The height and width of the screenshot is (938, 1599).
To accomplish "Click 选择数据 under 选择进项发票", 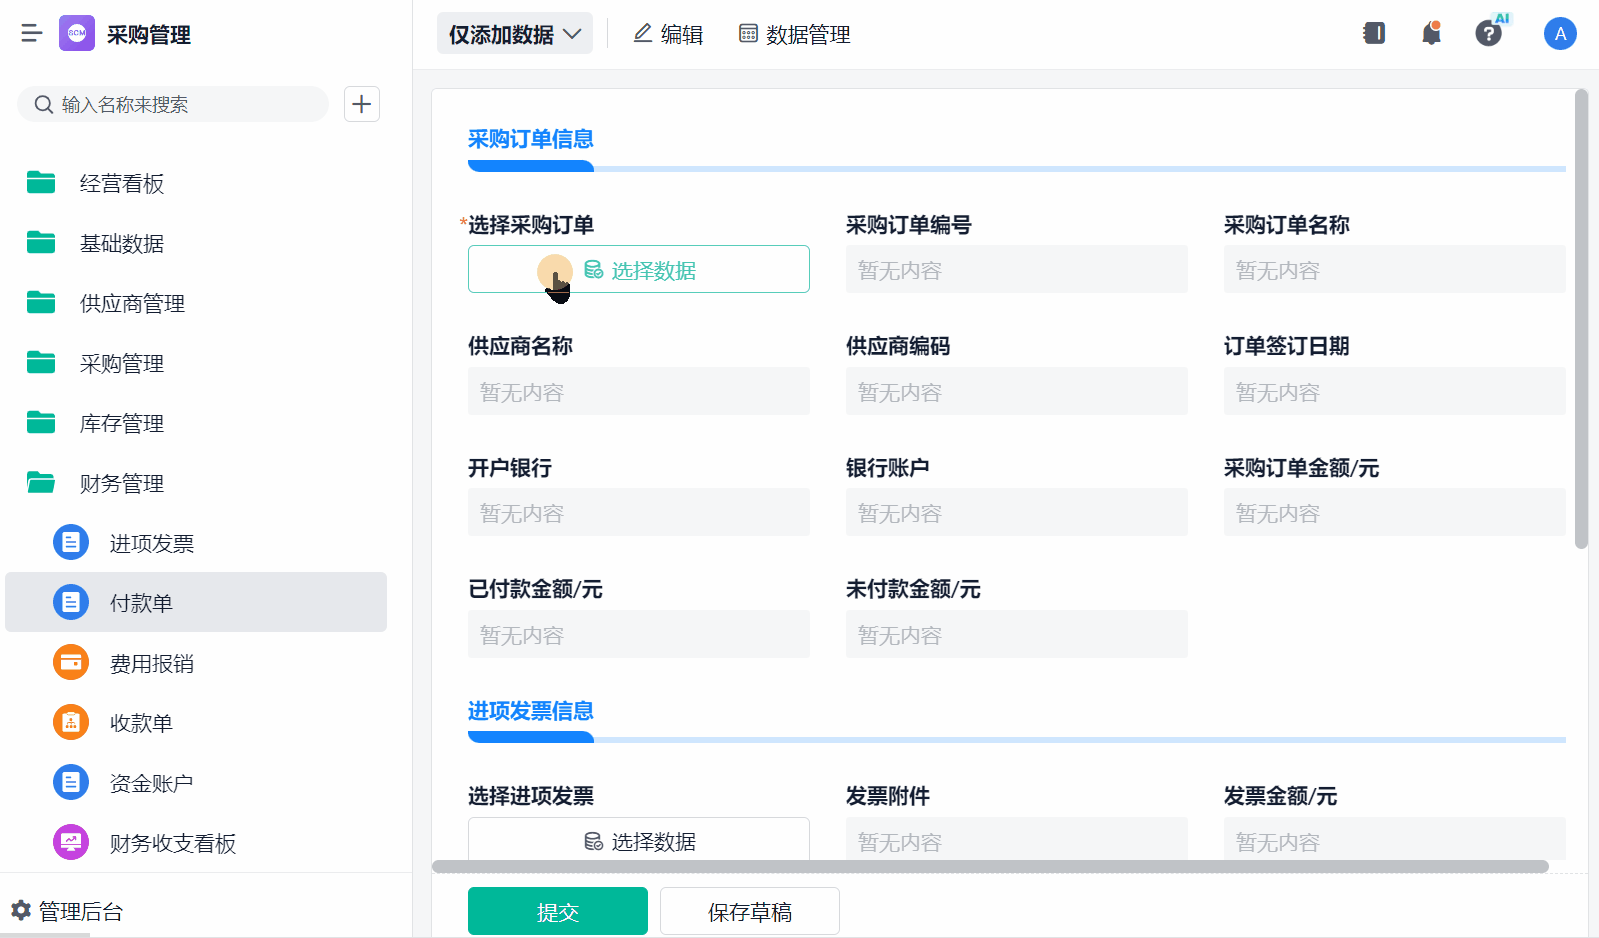I will point(639,840).
